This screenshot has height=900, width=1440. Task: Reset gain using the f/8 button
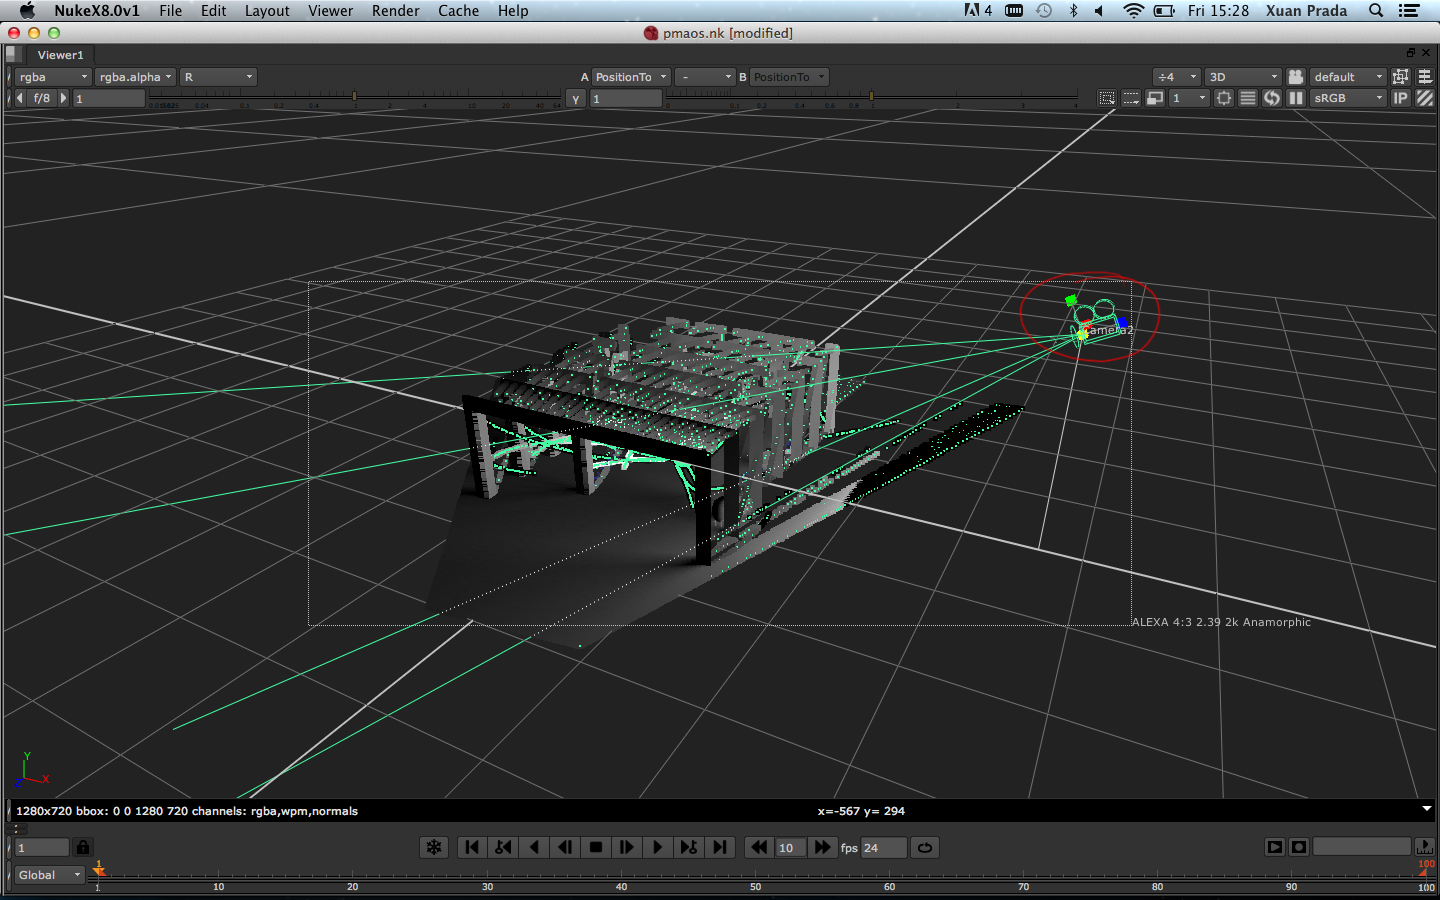(42, 98)
